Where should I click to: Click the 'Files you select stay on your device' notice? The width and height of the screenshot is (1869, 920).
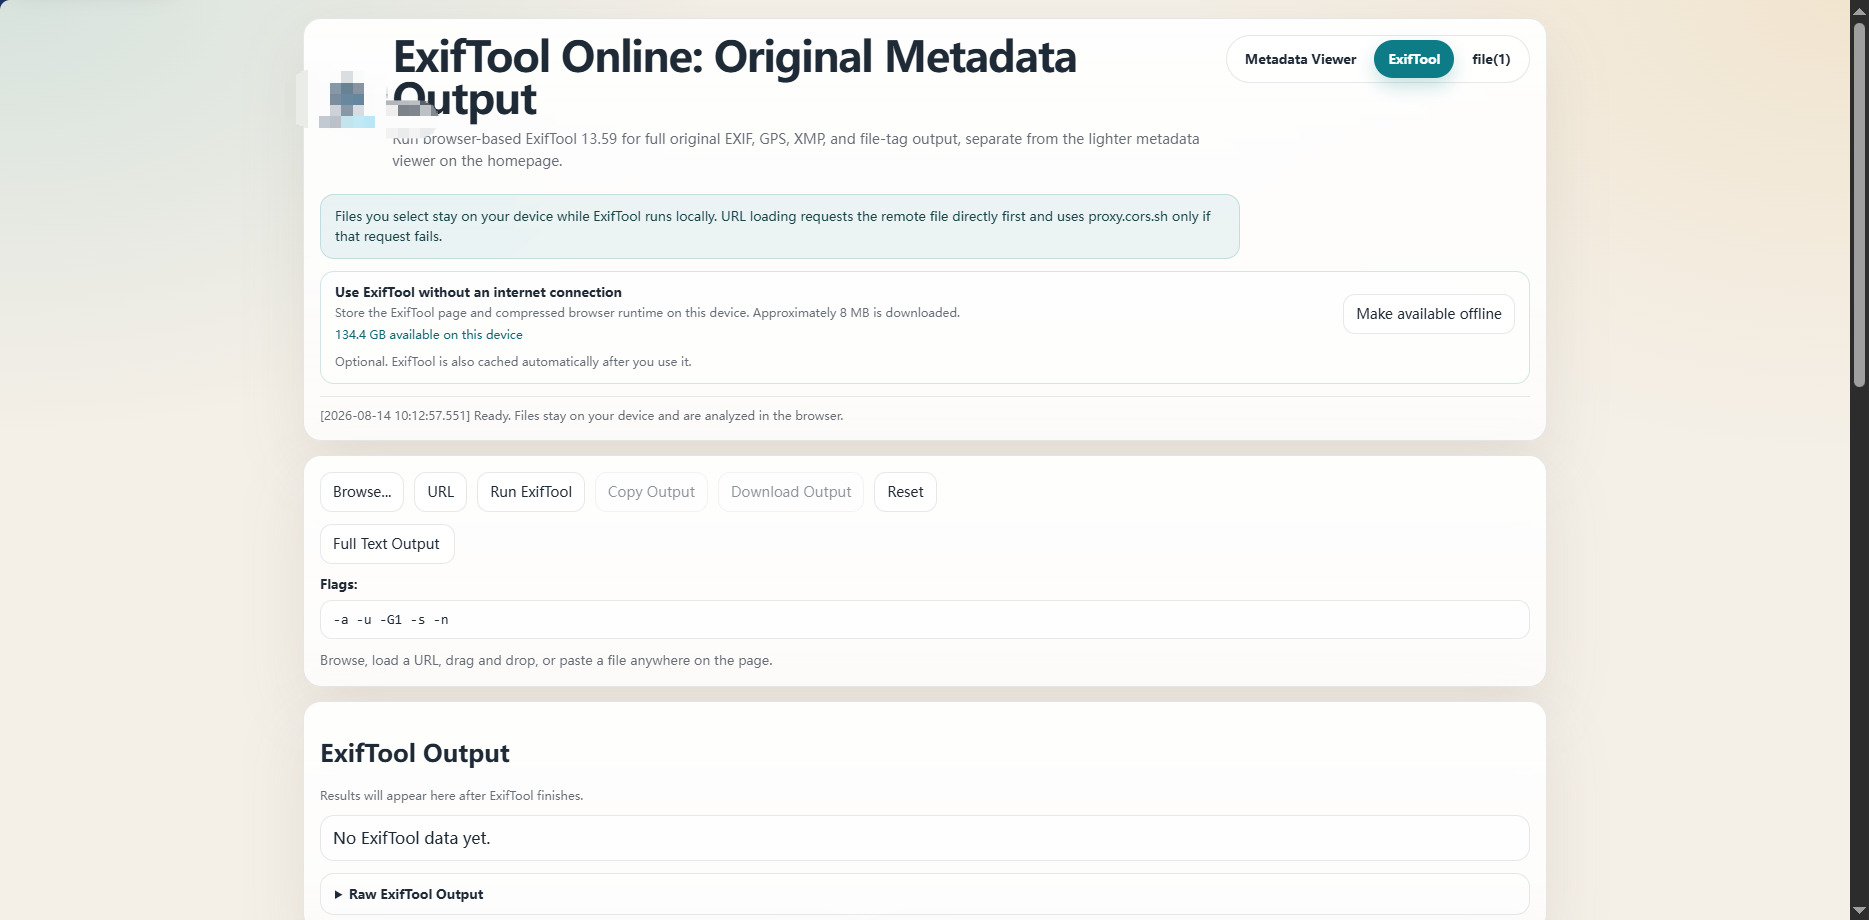pyautogui.click(x=780, y=226)
